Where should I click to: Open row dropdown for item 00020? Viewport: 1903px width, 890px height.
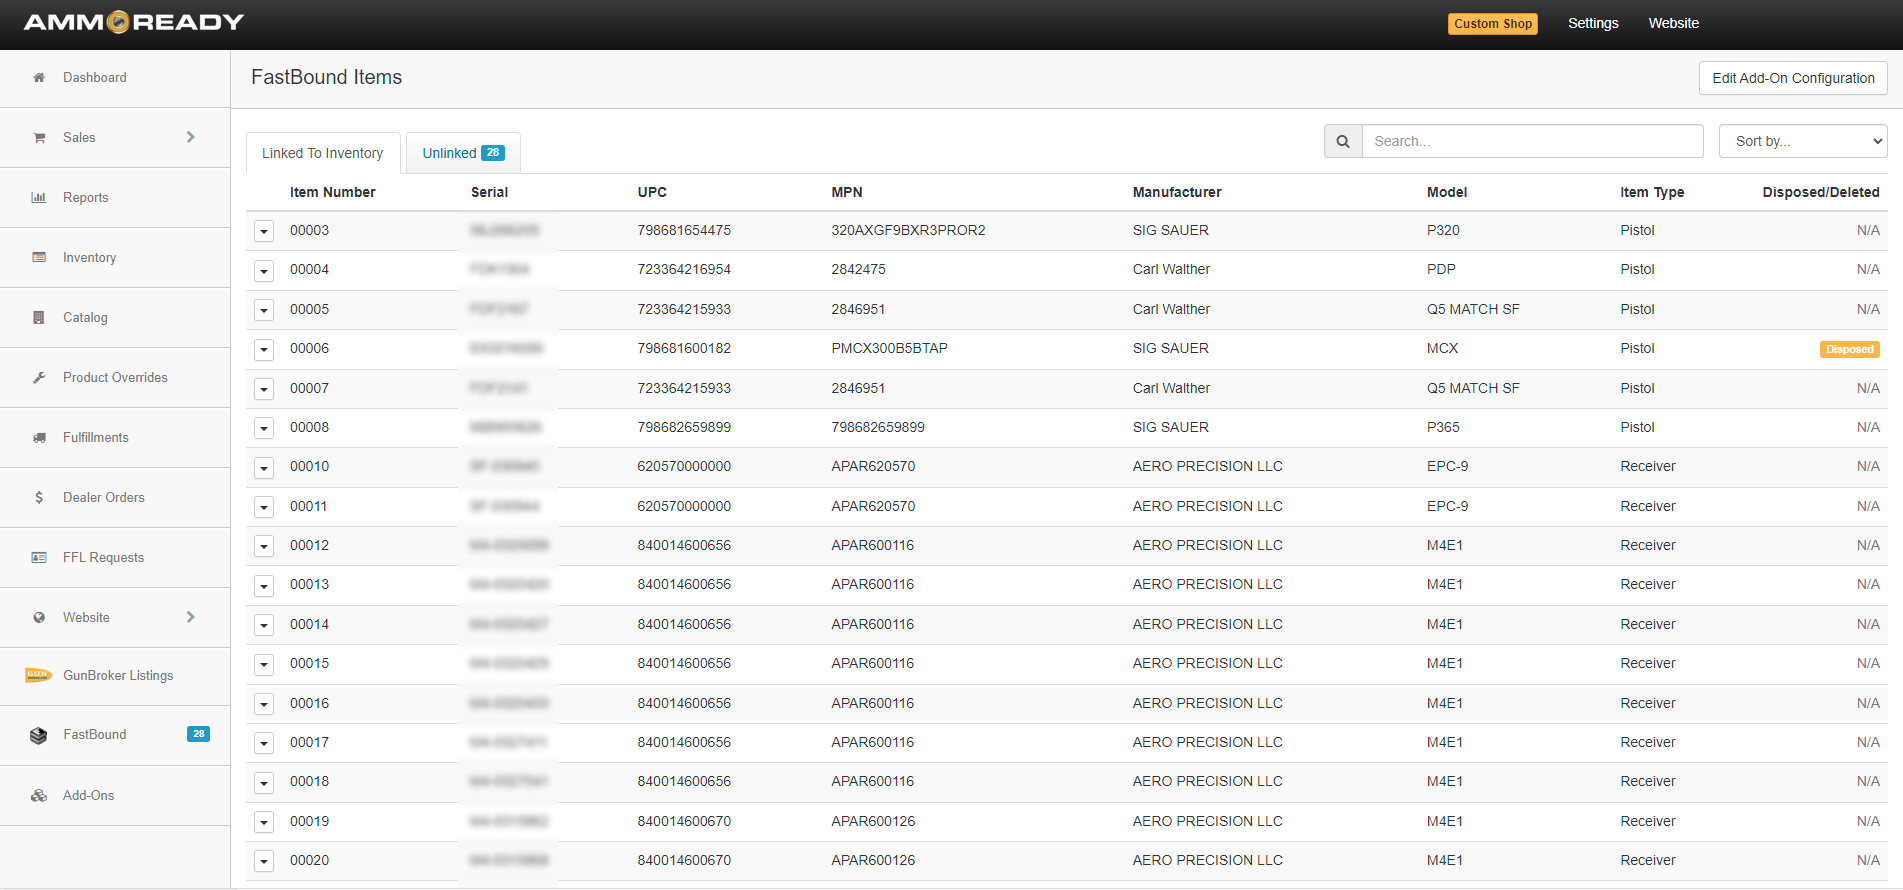264,862
